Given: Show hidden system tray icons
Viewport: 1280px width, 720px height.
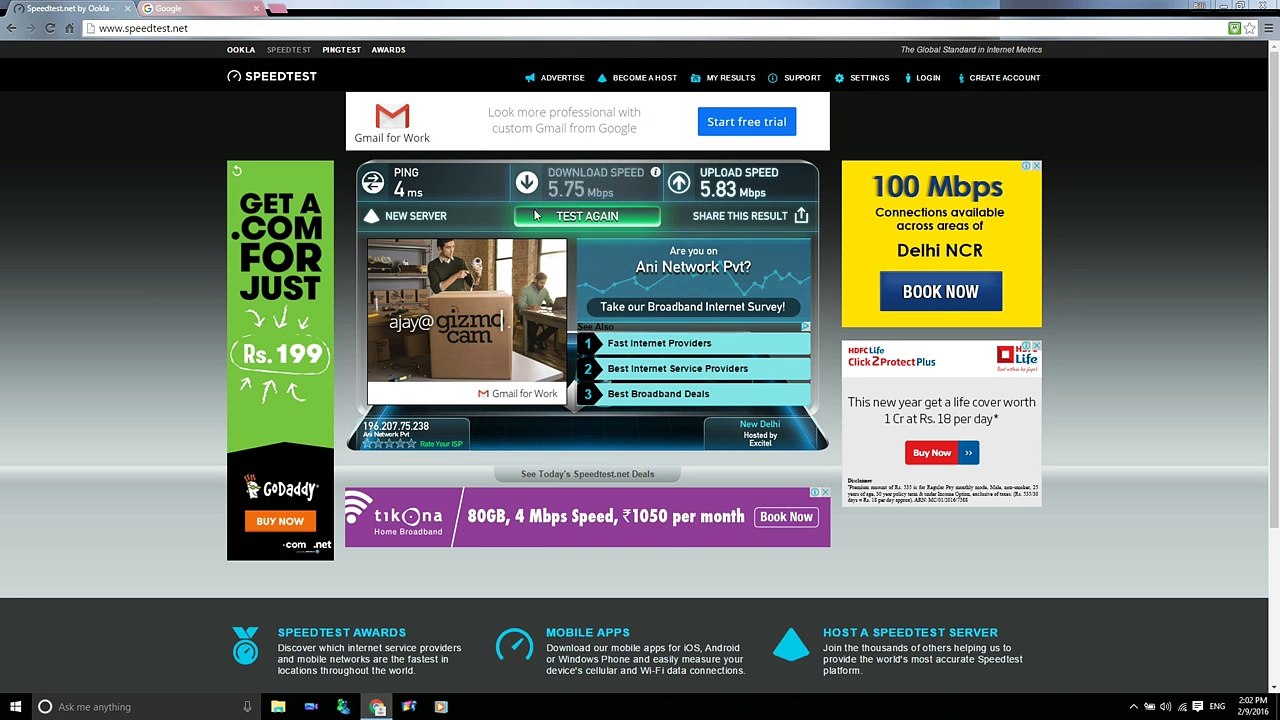Looking at the screenshot, I should pyautogui.click(x=1133, y=707).
